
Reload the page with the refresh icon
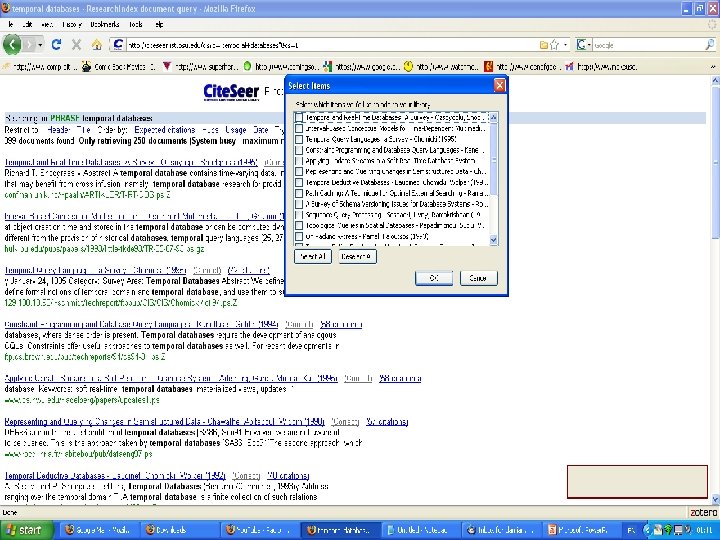pos(56,45)
